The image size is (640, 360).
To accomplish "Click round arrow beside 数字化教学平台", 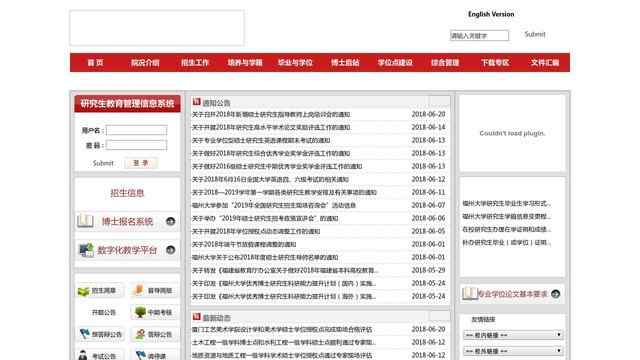I will pos(171,250).
